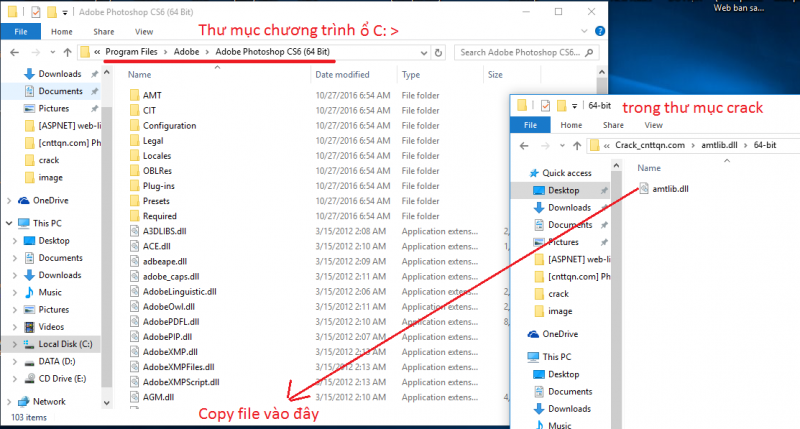The image size is (800, 429).
Task: Select Videos in left window sidebar
Action: pyautogui.click(x=51, y=327)
